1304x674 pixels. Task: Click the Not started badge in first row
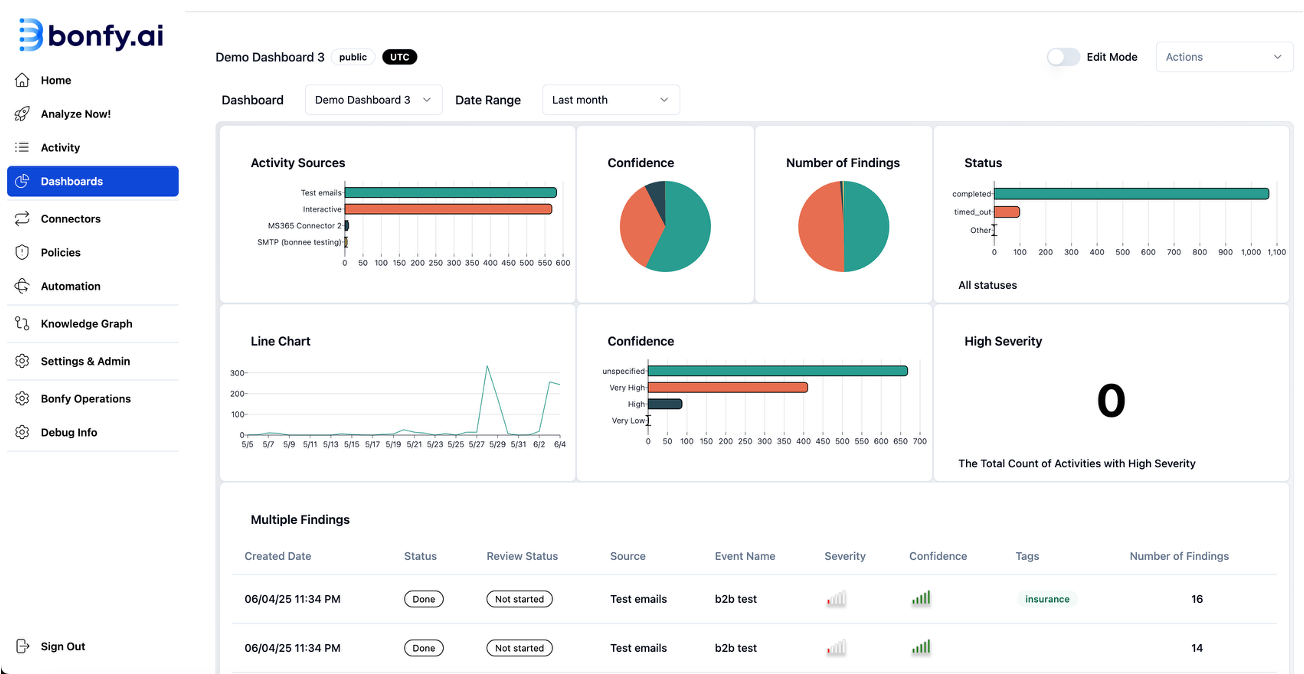pyautogui.click(x=519, y=600)
